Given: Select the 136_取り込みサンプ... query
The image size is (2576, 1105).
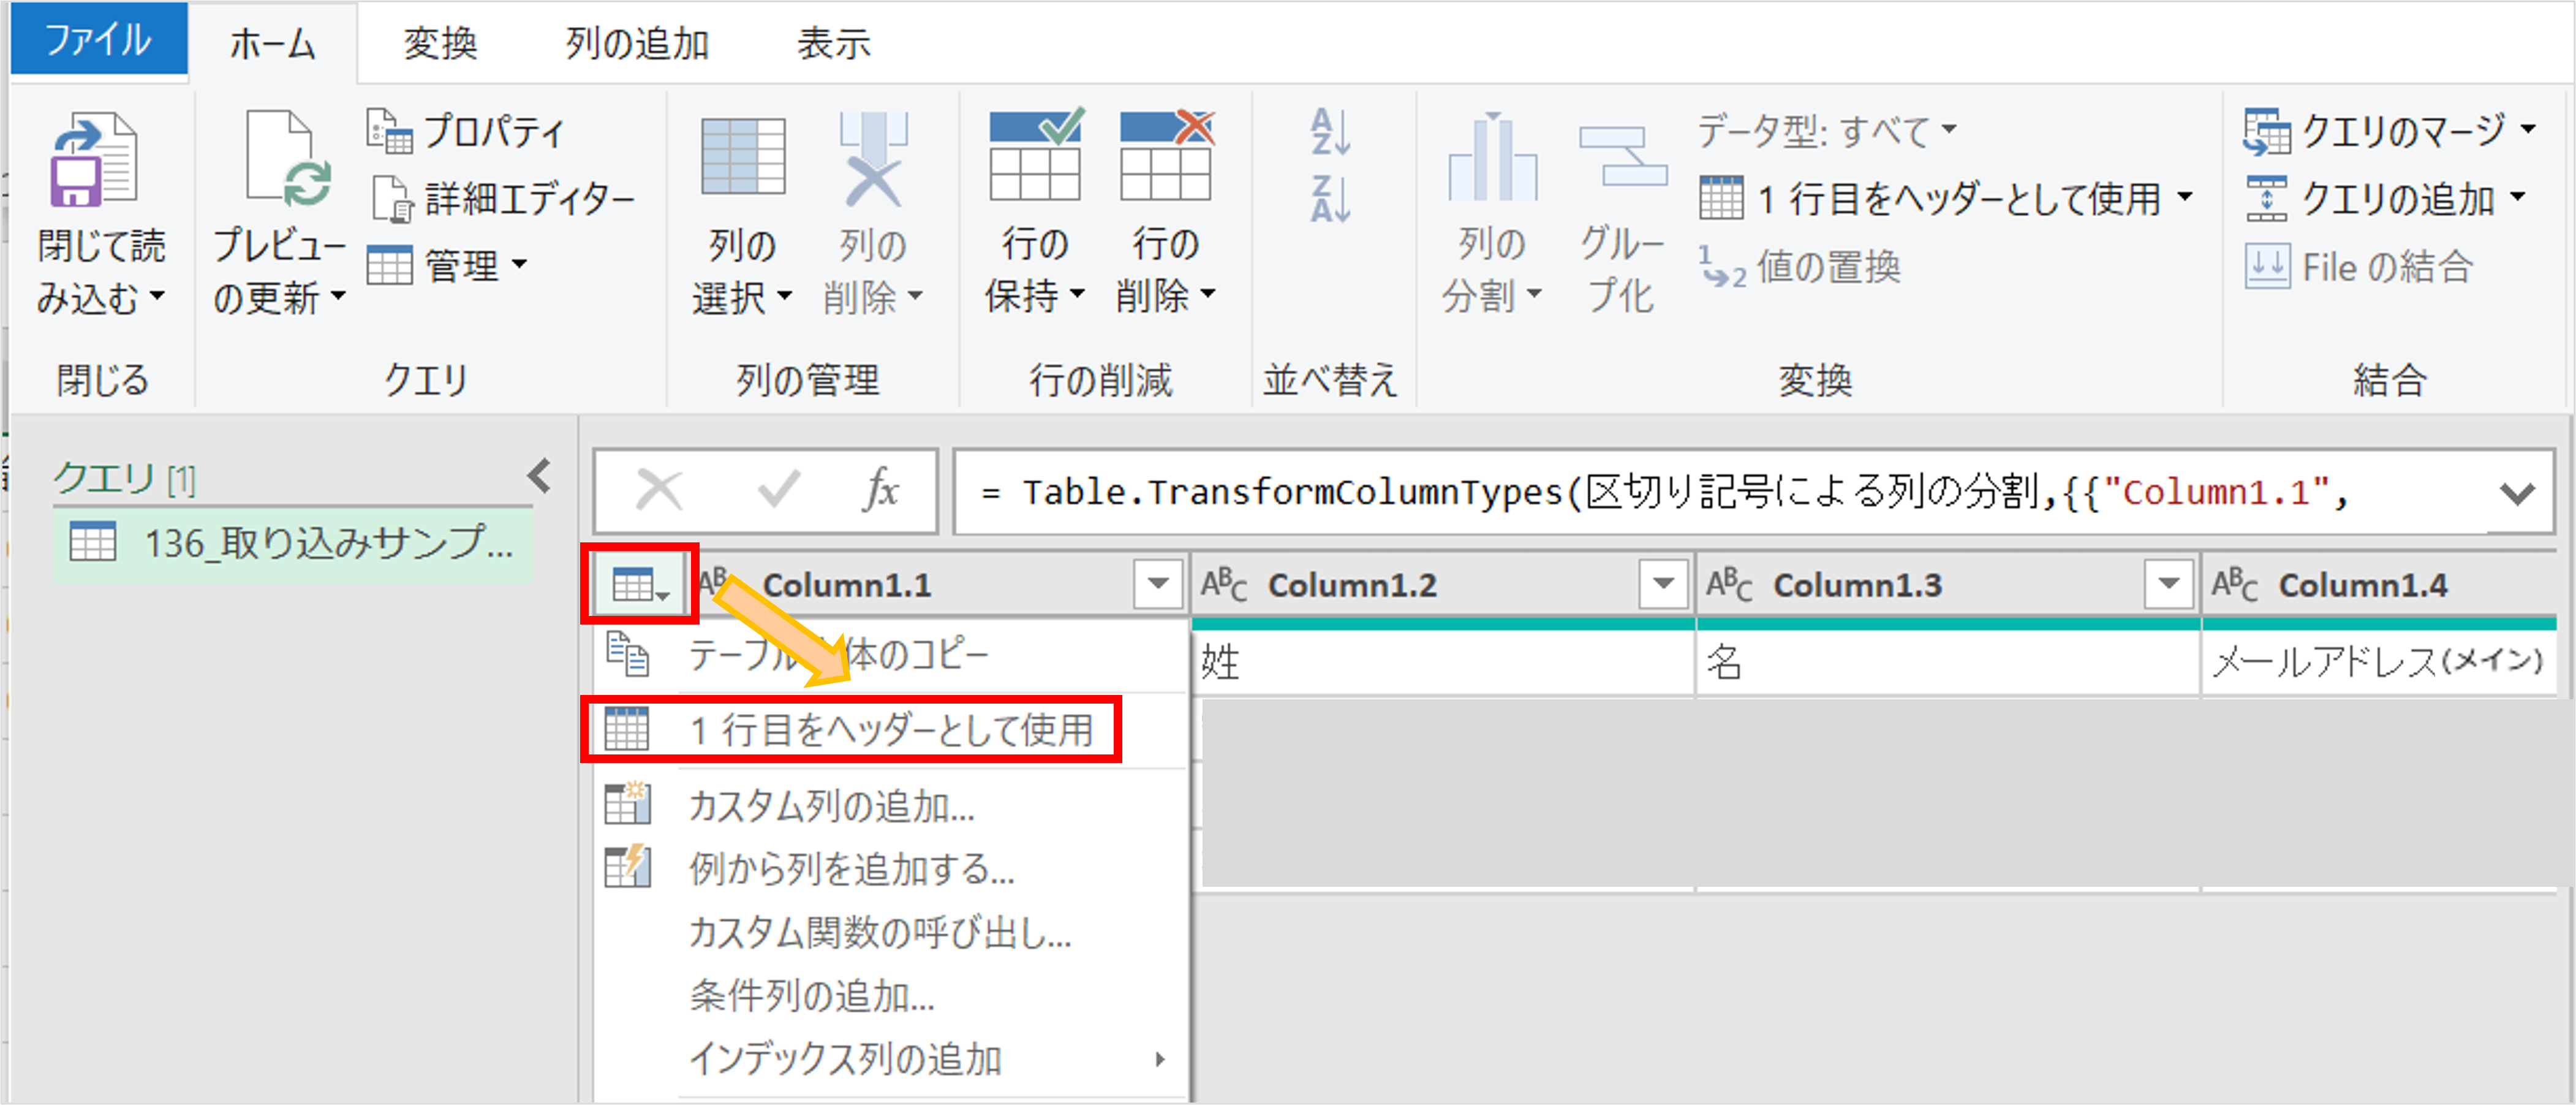Looking at the screenshot, I should (292, 543).
